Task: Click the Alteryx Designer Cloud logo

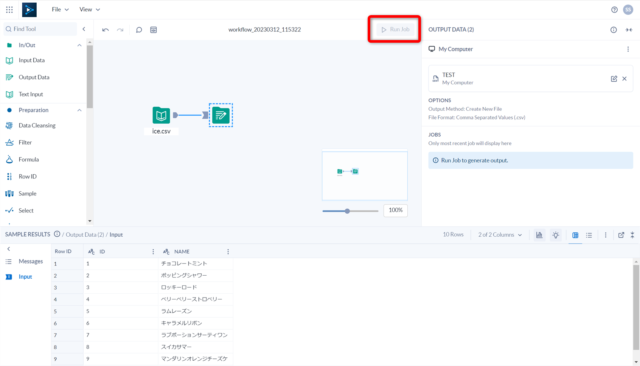Action: coord(29,9)
